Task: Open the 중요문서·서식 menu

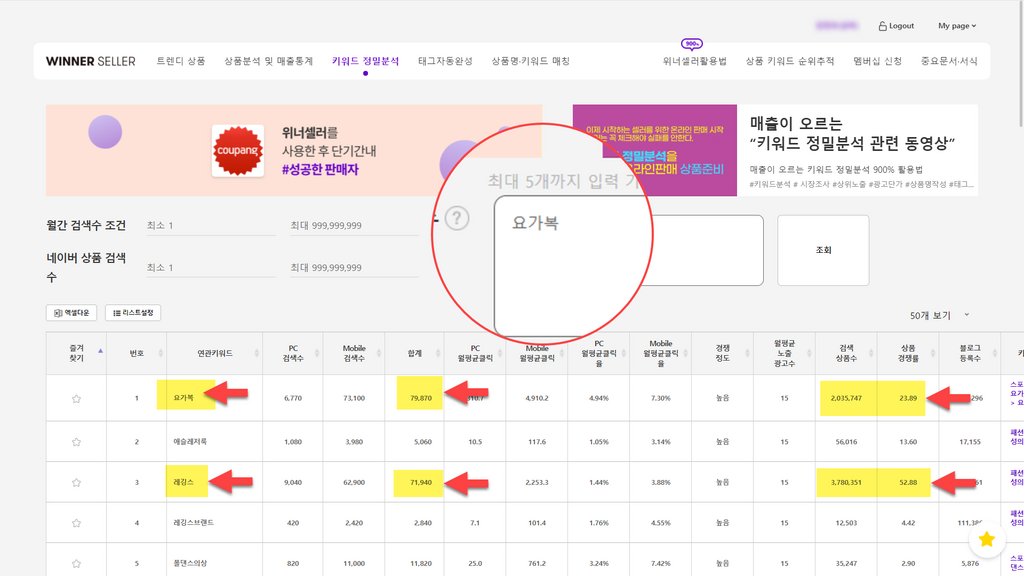Action: click(949, 61)
